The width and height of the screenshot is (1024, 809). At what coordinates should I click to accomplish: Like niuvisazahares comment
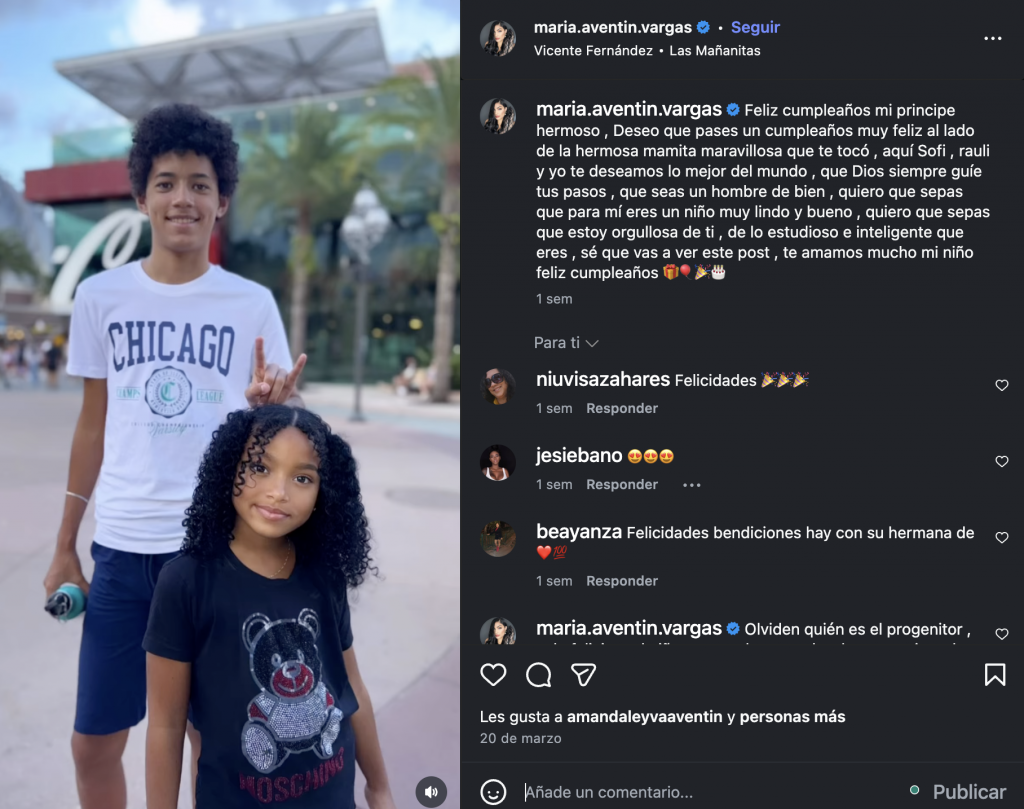1001,385
